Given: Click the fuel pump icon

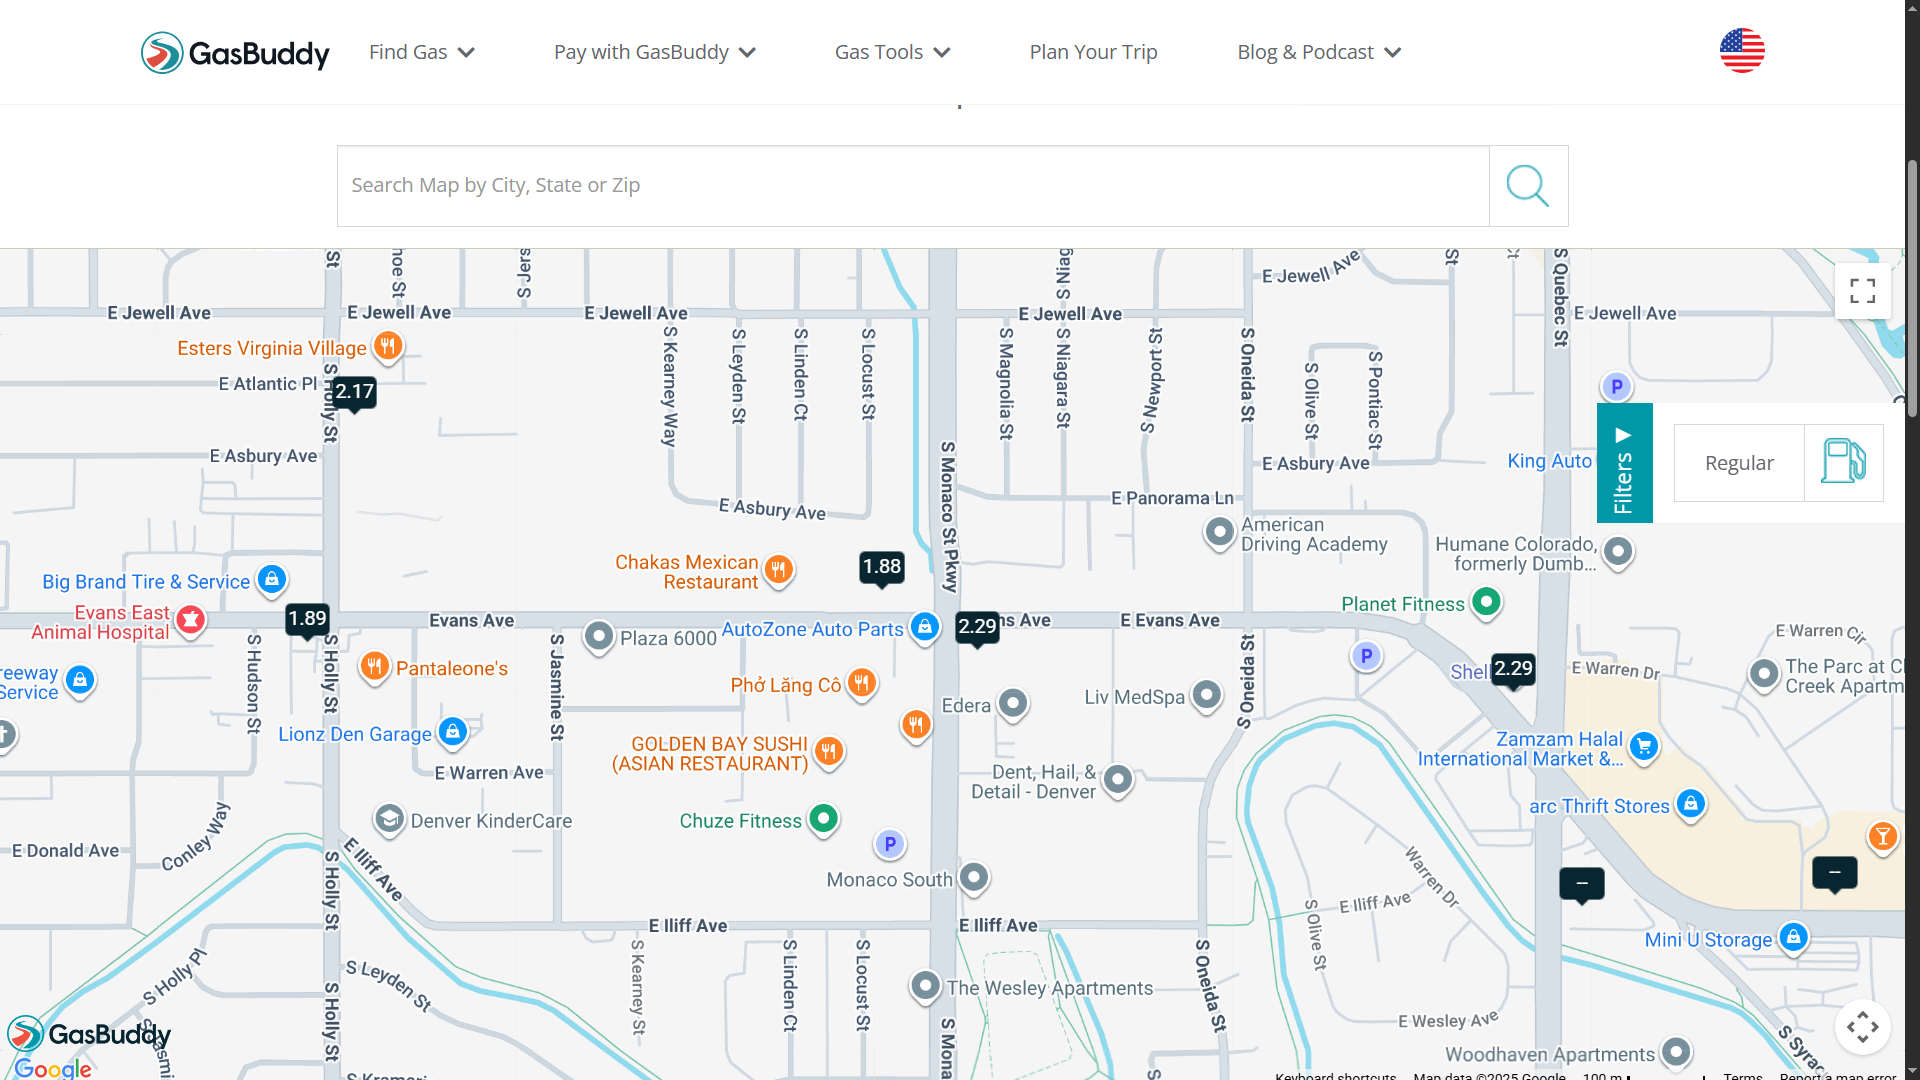Looking at the screenshot, I should (x=1843, y=462).
